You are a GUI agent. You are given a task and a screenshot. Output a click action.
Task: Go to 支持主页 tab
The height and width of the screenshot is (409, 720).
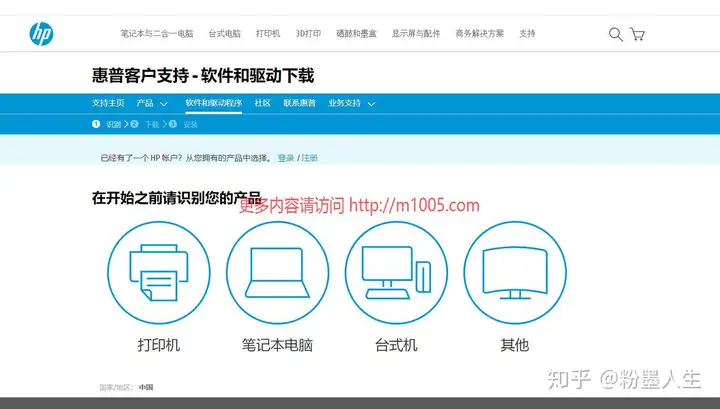tap(108, 103)
